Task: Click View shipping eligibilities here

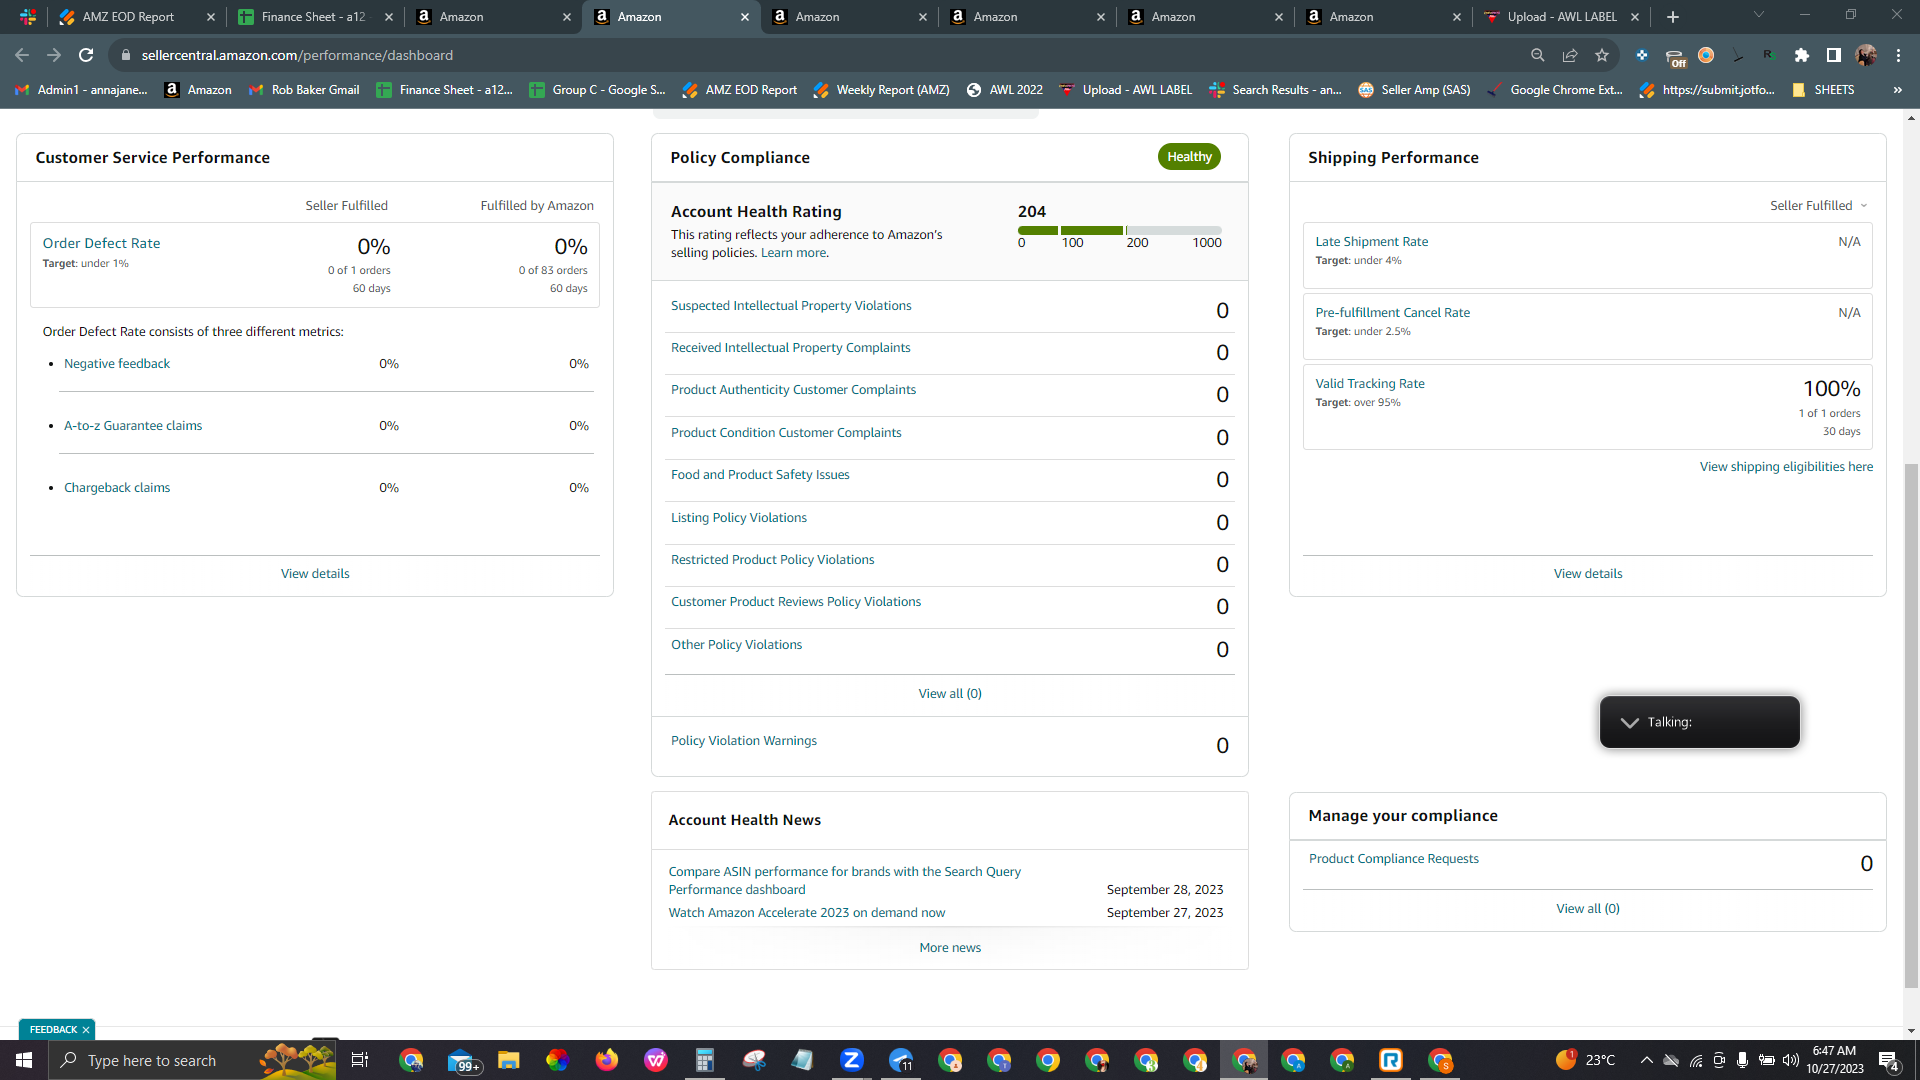Action: [1786, 467]
